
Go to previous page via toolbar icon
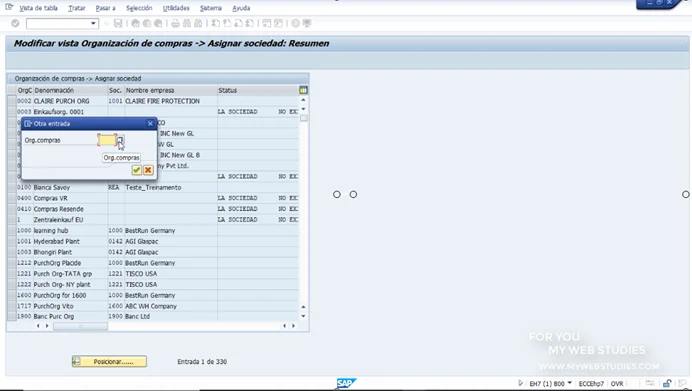[x=227, y=23]
